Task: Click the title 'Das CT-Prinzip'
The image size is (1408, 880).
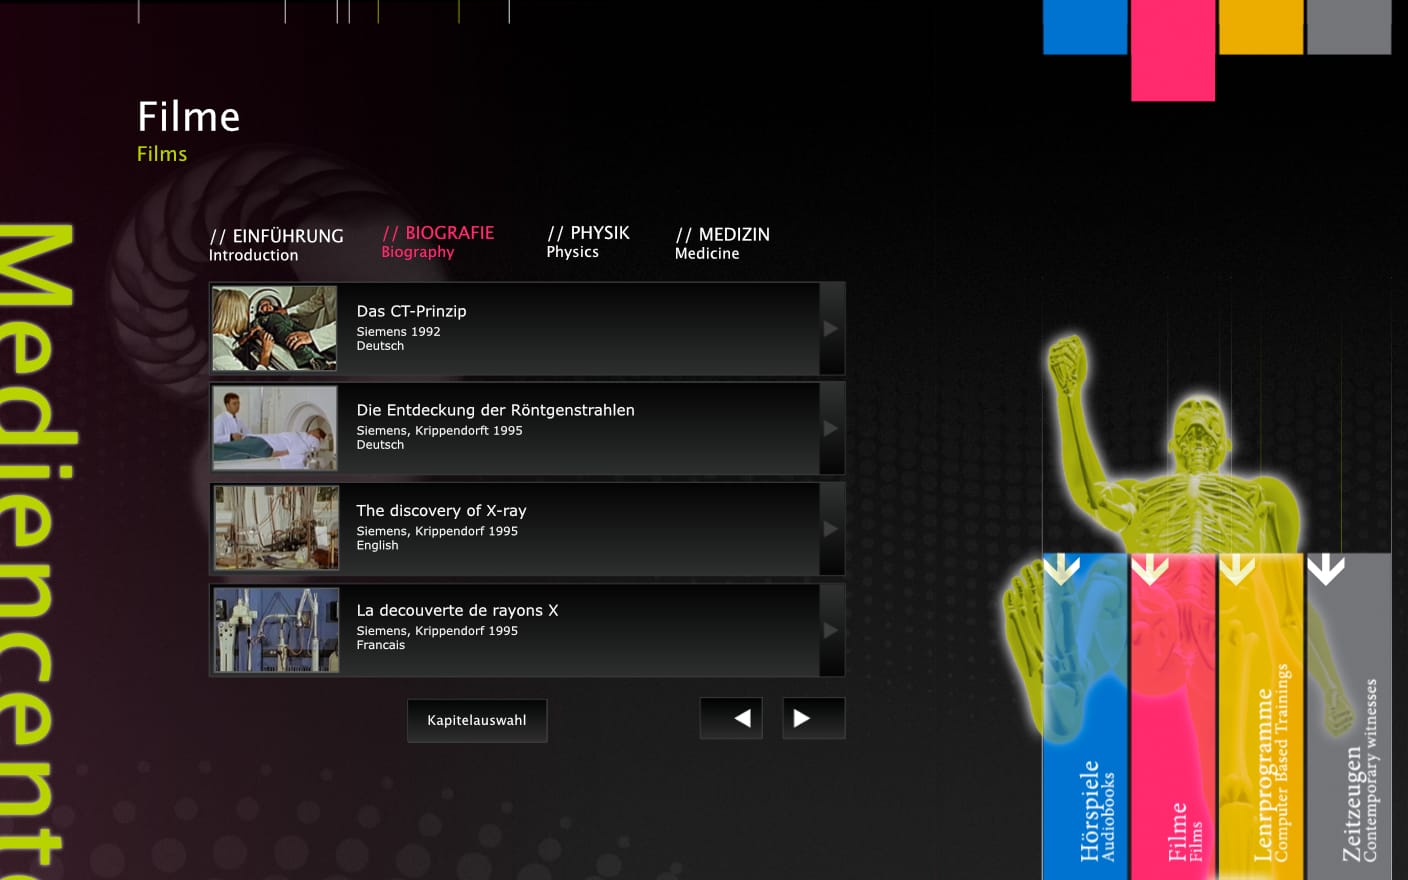Action: click(411, 311)
